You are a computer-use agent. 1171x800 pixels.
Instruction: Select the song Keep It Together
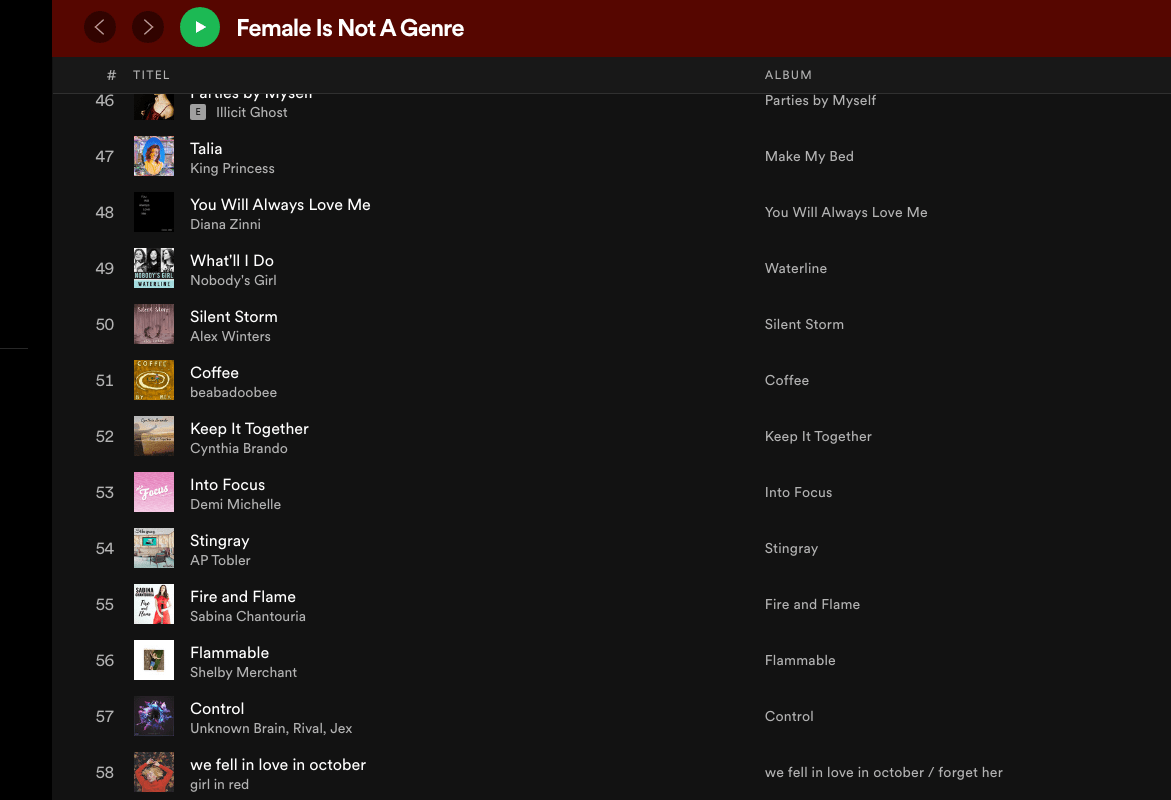pyautogui.click(x=249, y=428)
